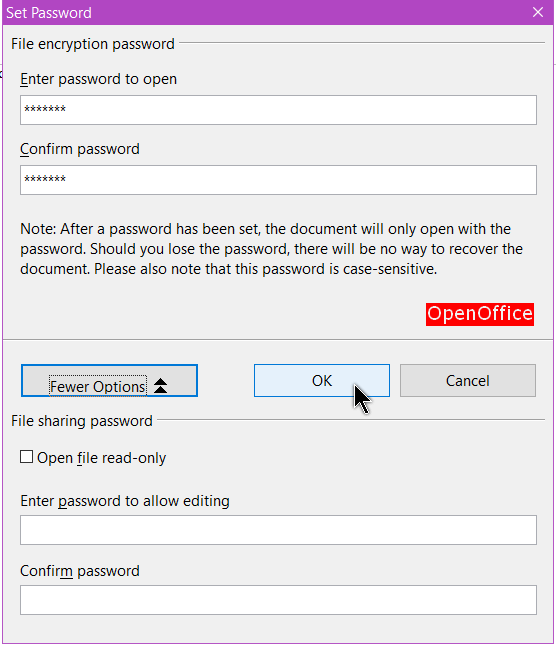Focus the Confirm password field under encryption
This screenshot has width=556, height=646.
(278, 180)
